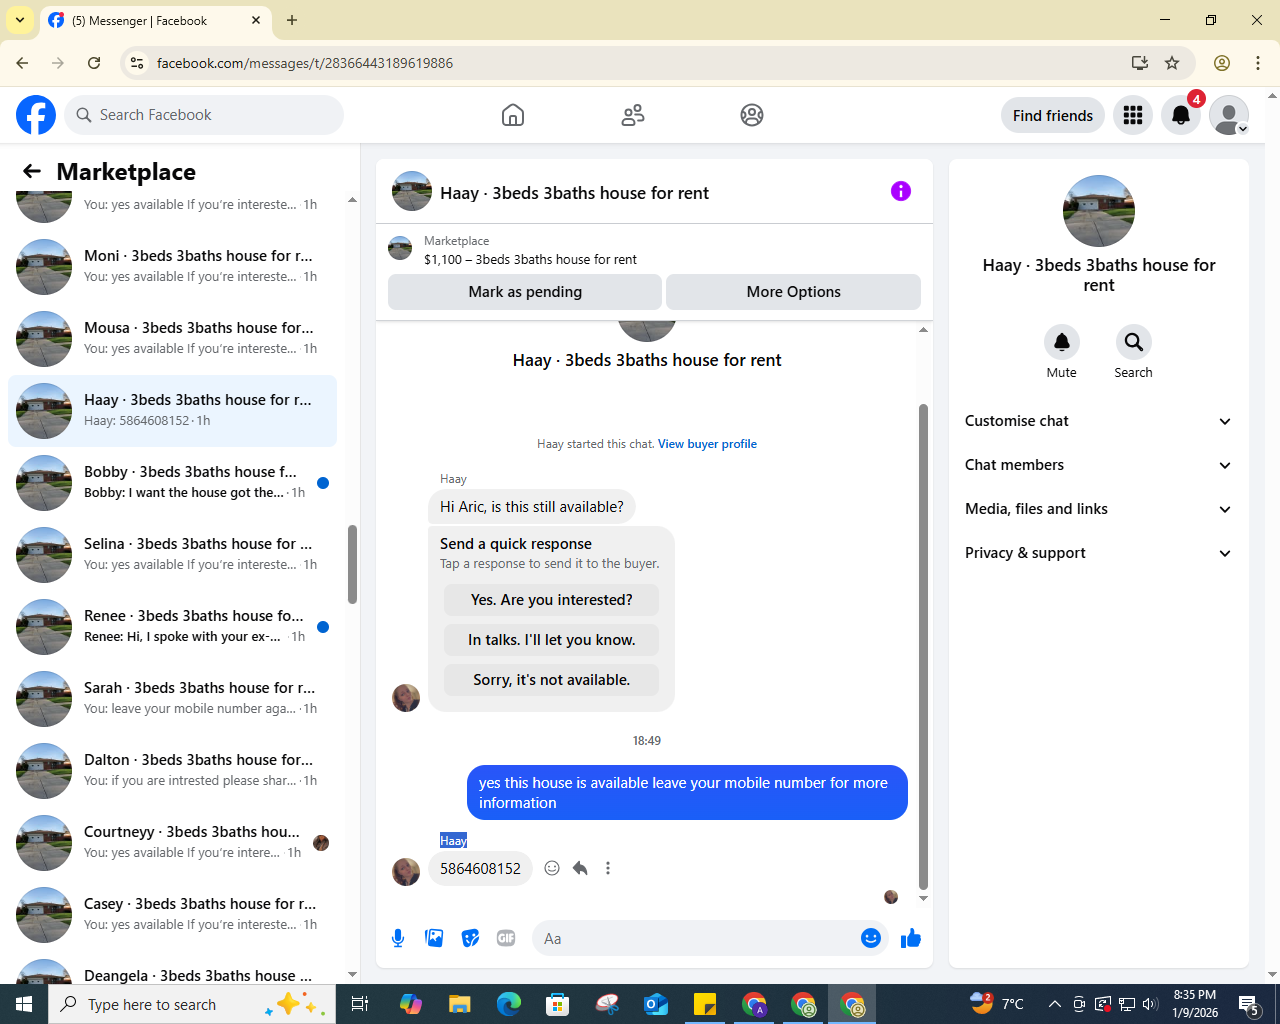Open Windows Start menu

[x=24, y=1004]
